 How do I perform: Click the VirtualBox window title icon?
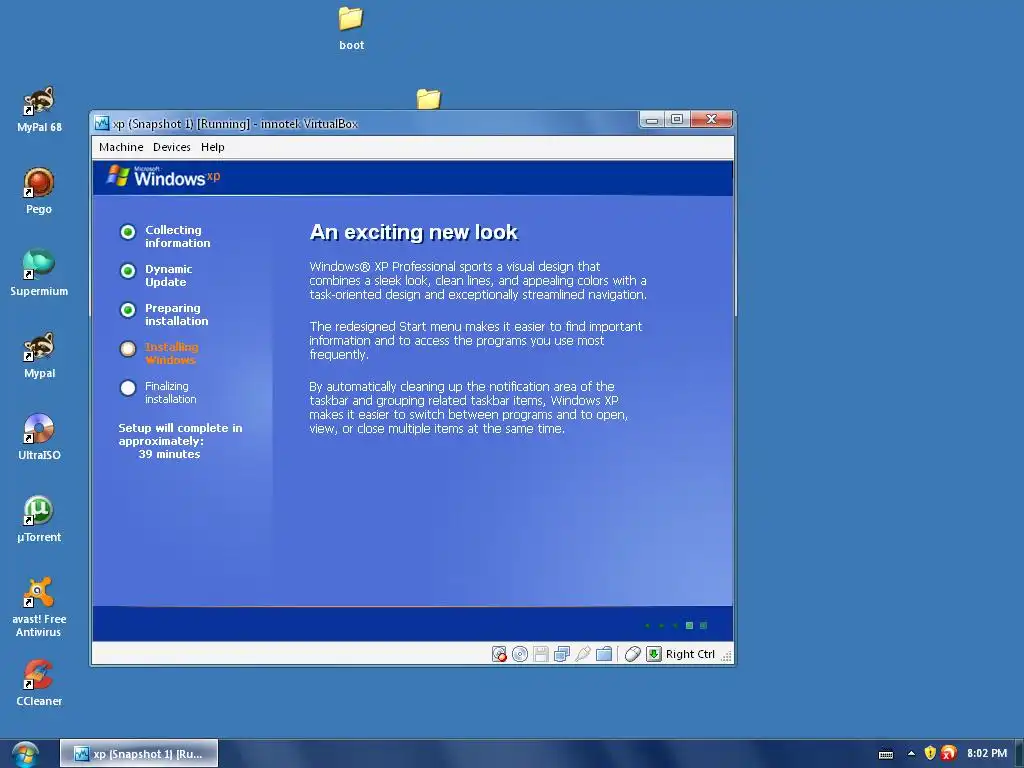102,123
